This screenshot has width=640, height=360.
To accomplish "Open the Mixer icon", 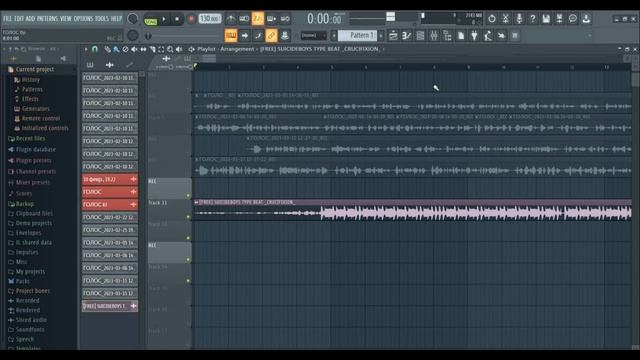I will coord(433,36).
